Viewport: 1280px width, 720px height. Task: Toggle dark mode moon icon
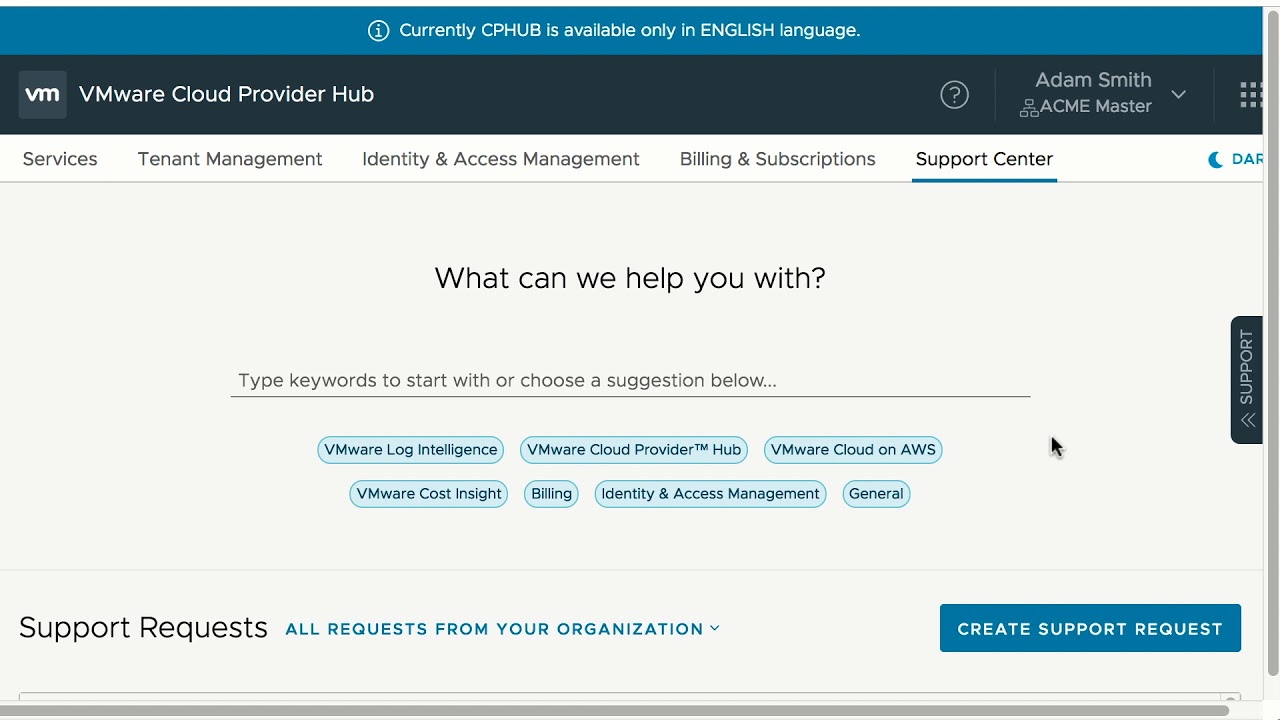(x=1216, y=160)
